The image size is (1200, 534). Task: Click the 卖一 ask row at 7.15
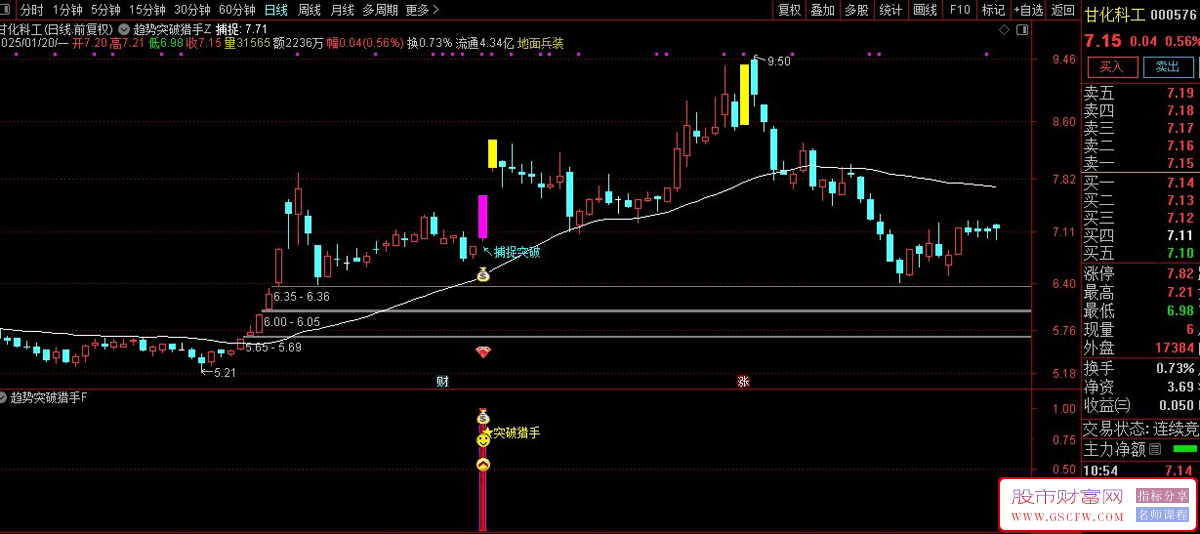coord(1140,163)
